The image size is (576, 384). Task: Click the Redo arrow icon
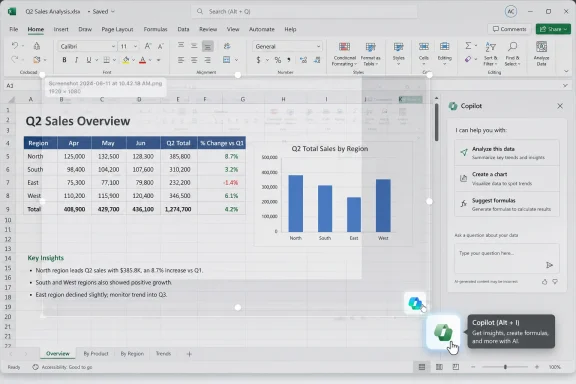(x=15, y=60)
